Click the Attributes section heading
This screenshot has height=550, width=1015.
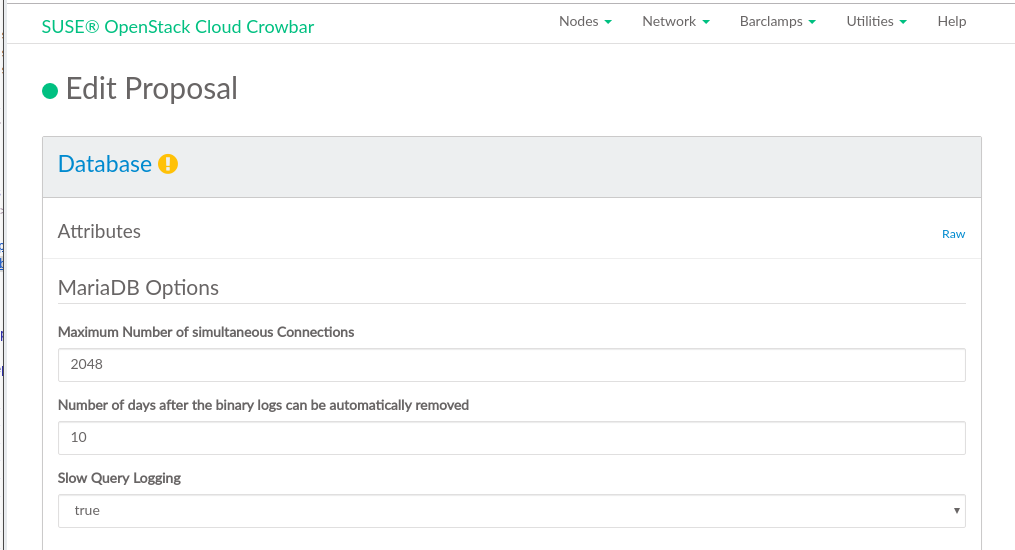pos(99,231)
